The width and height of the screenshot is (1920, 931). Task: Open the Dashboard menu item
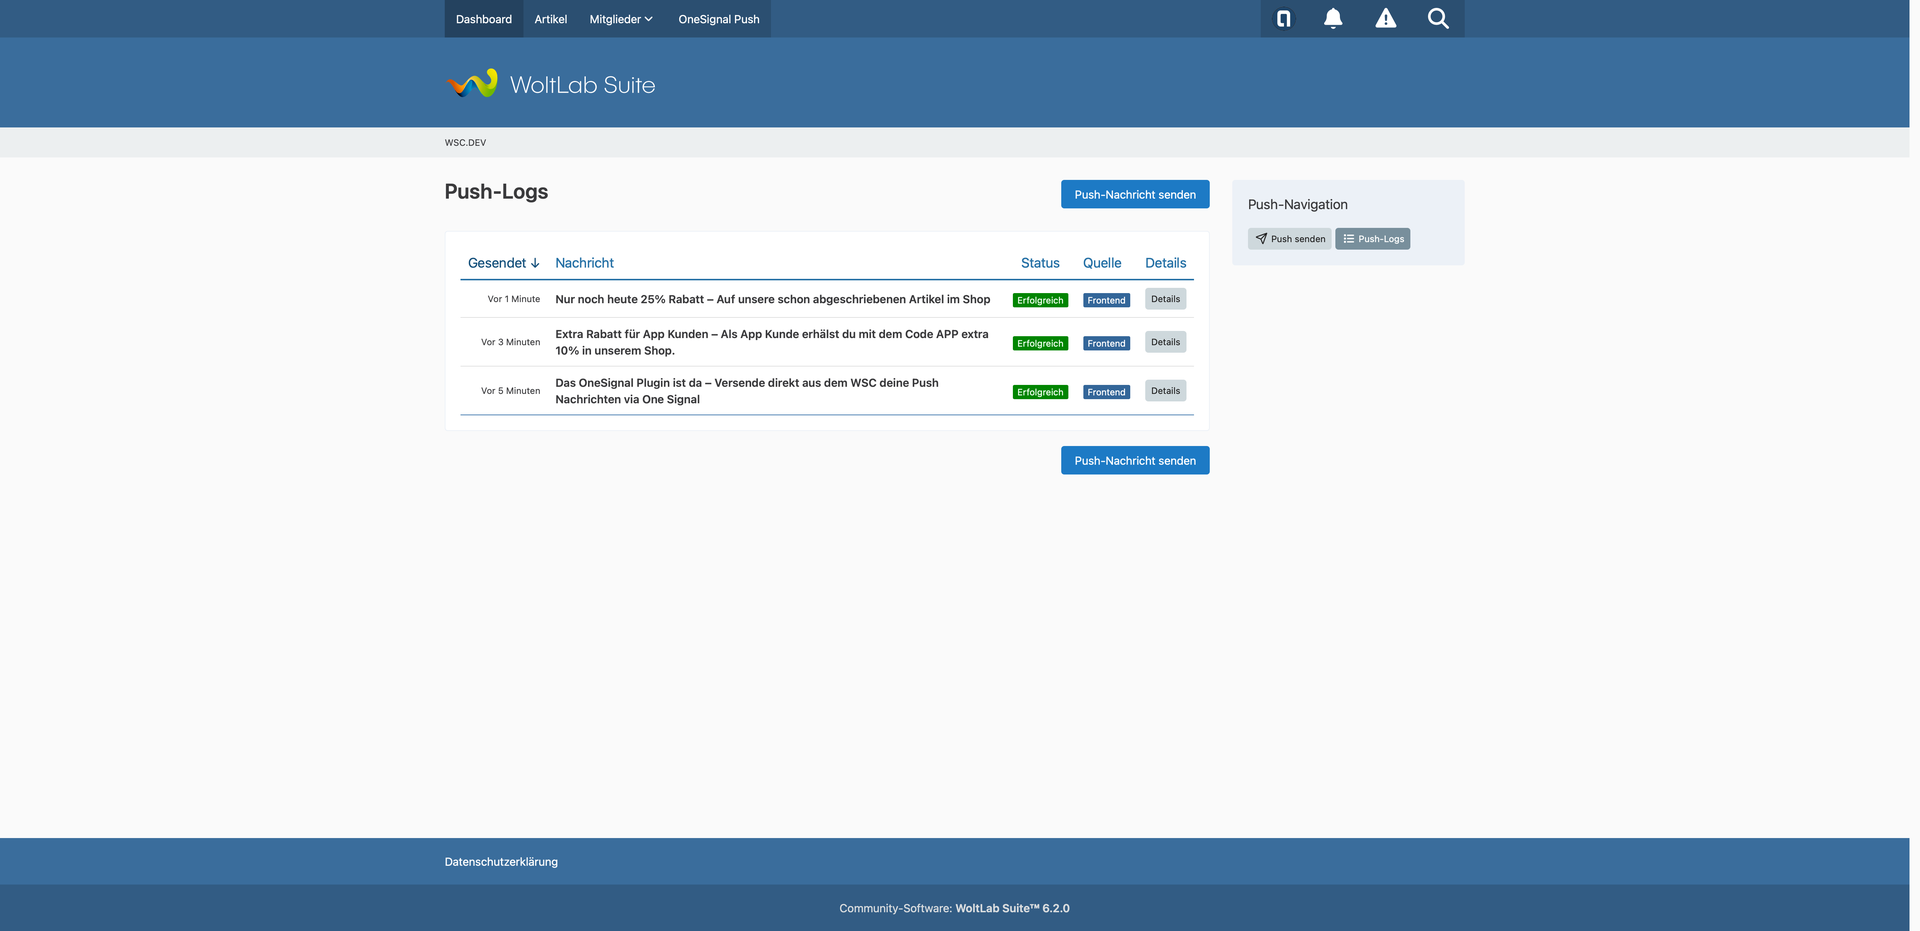[483, 19]
